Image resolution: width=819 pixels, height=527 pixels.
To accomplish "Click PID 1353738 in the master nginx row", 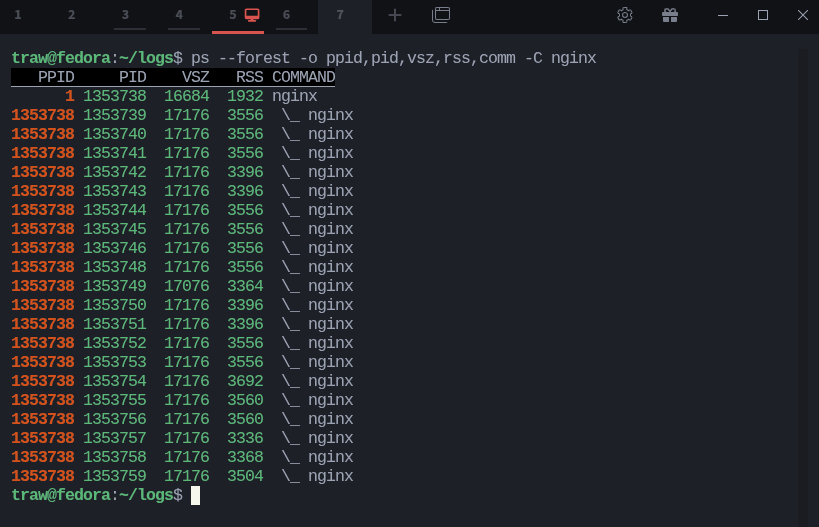I will pyautogui.click(x=115, y=96).
